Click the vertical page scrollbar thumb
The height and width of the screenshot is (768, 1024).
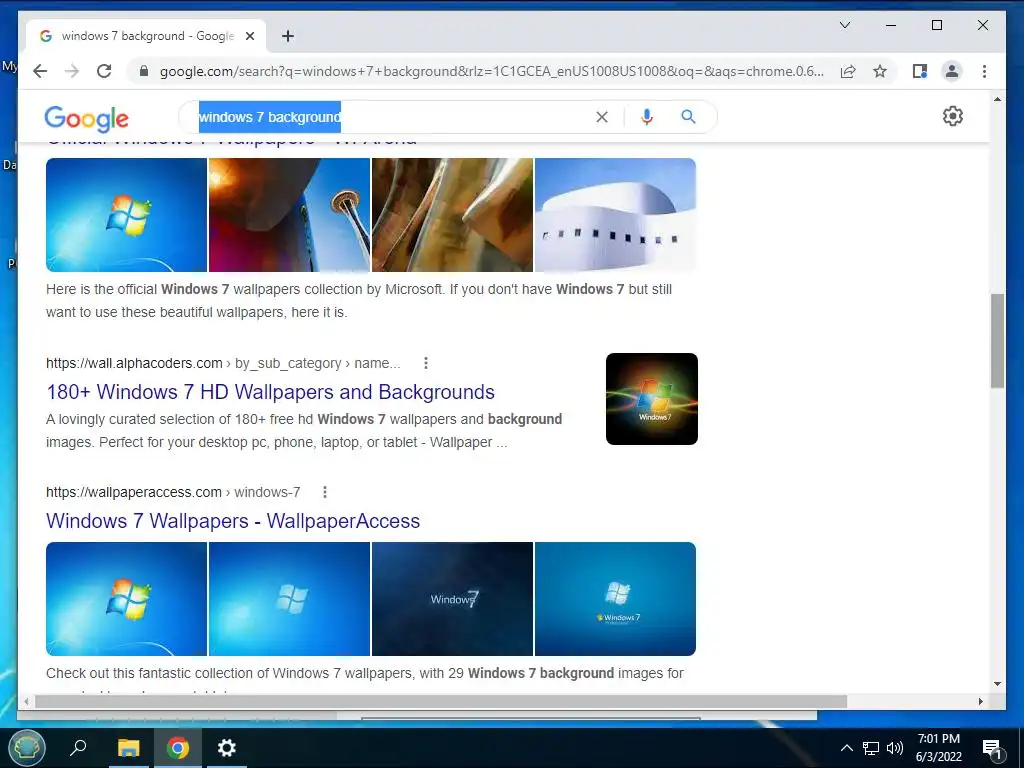(997, 341)
